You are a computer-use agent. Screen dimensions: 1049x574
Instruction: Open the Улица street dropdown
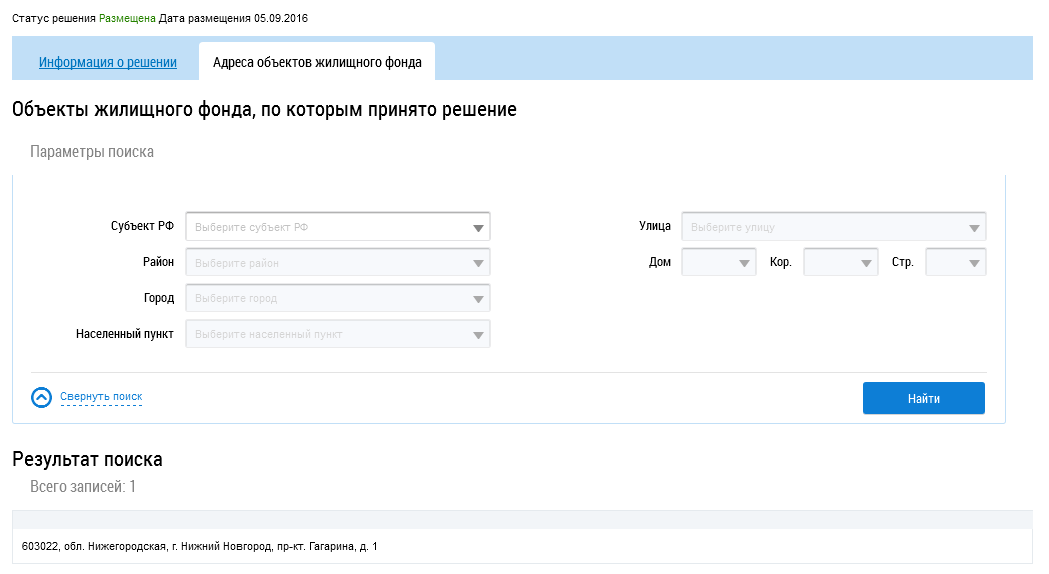974,228
